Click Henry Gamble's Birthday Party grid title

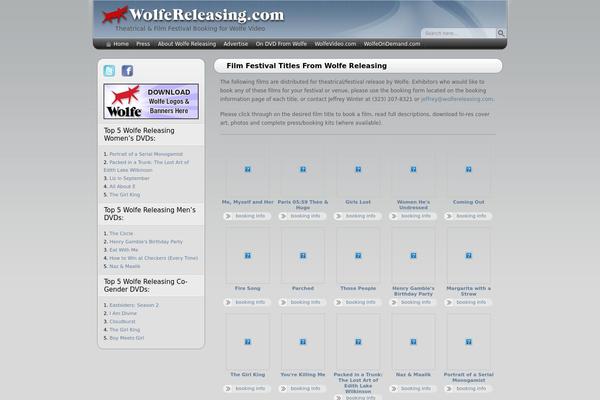point(413,291)
